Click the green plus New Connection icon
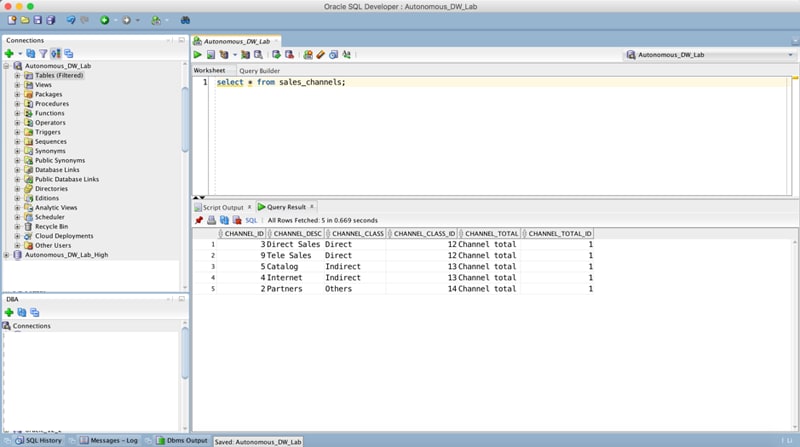 (9, 54)
